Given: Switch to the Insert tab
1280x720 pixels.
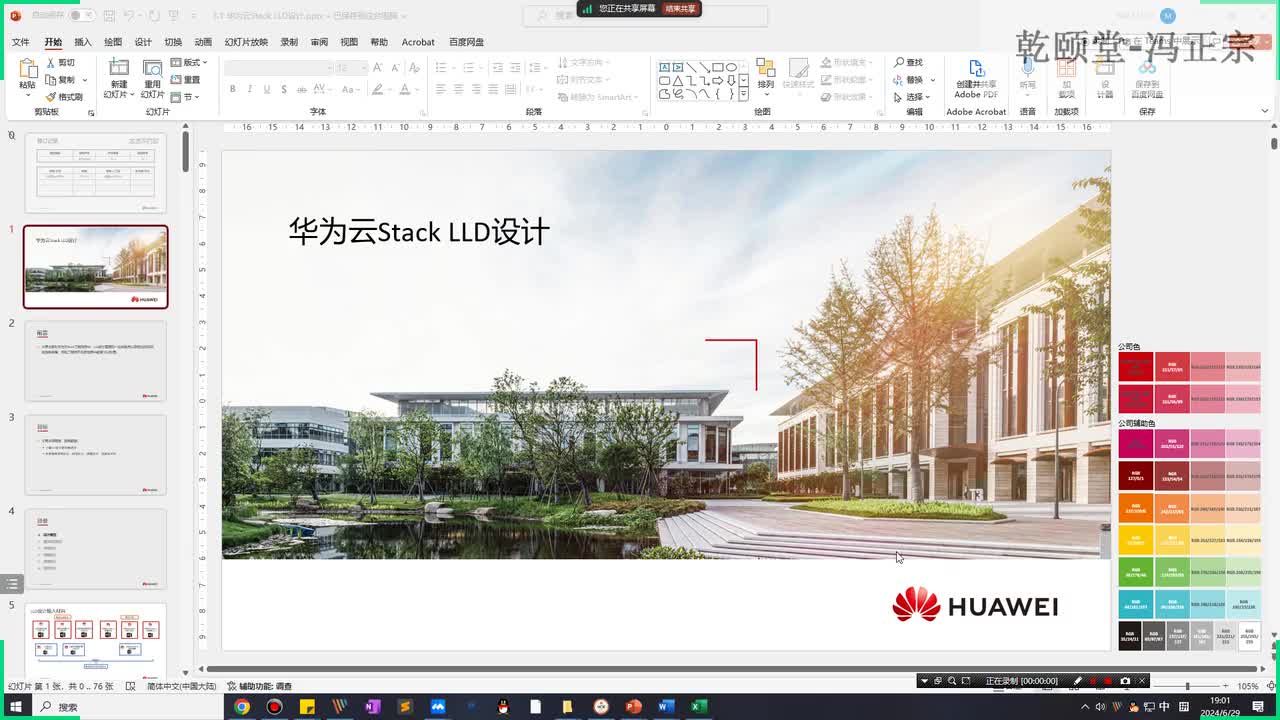Looking at the screenshot, I should (83, 42).
